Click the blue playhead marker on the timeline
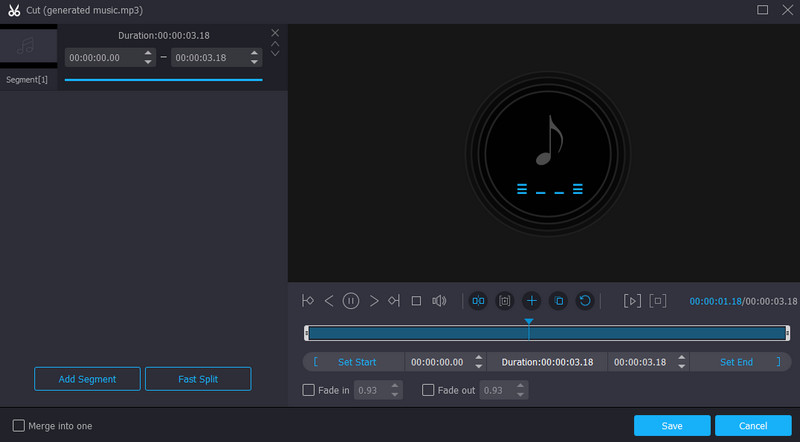 click(x=528, y=322)
